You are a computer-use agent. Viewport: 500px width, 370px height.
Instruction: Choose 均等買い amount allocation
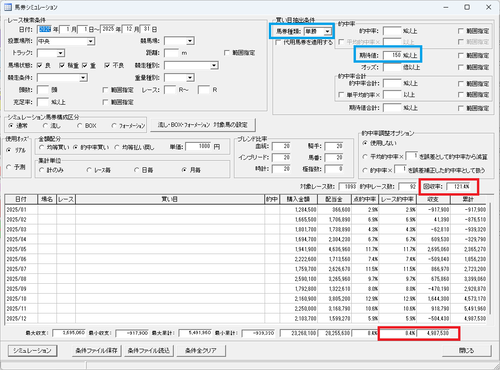(42, 147)
